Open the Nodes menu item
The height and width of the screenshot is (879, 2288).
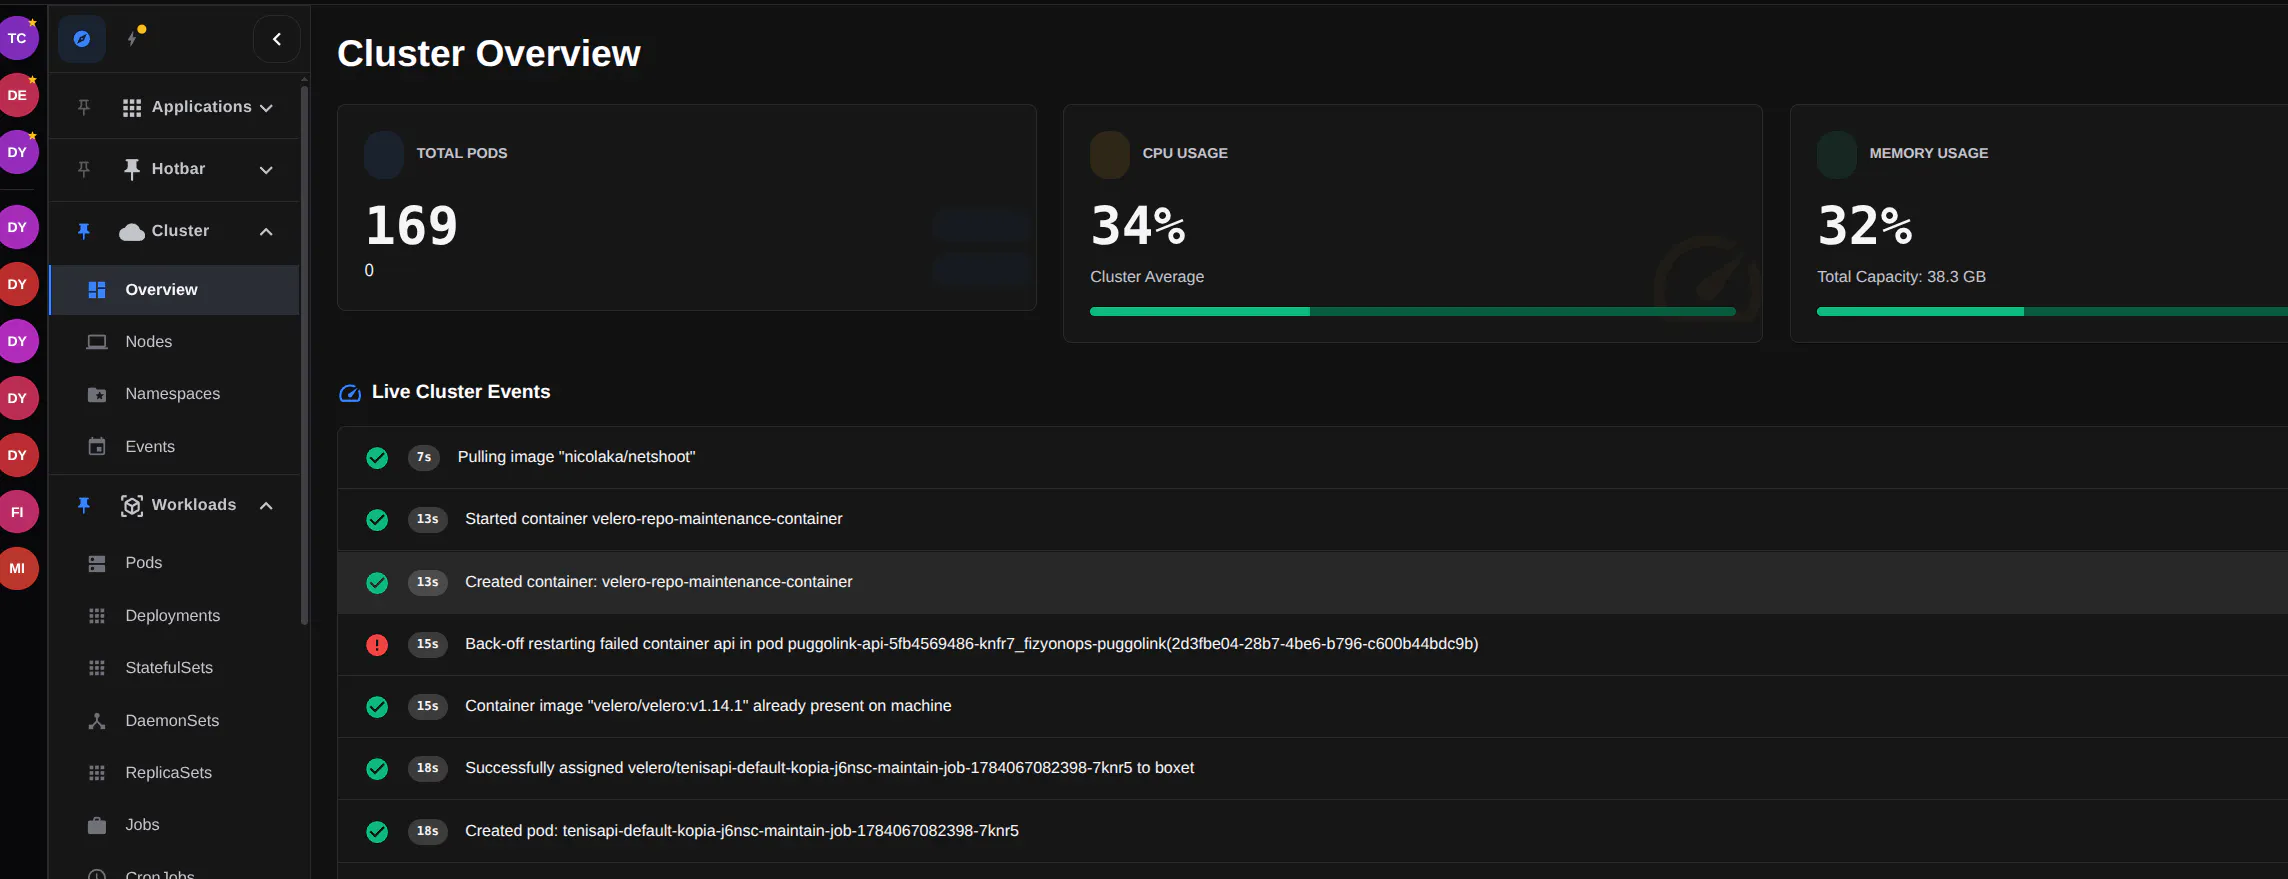click(174, 342)
